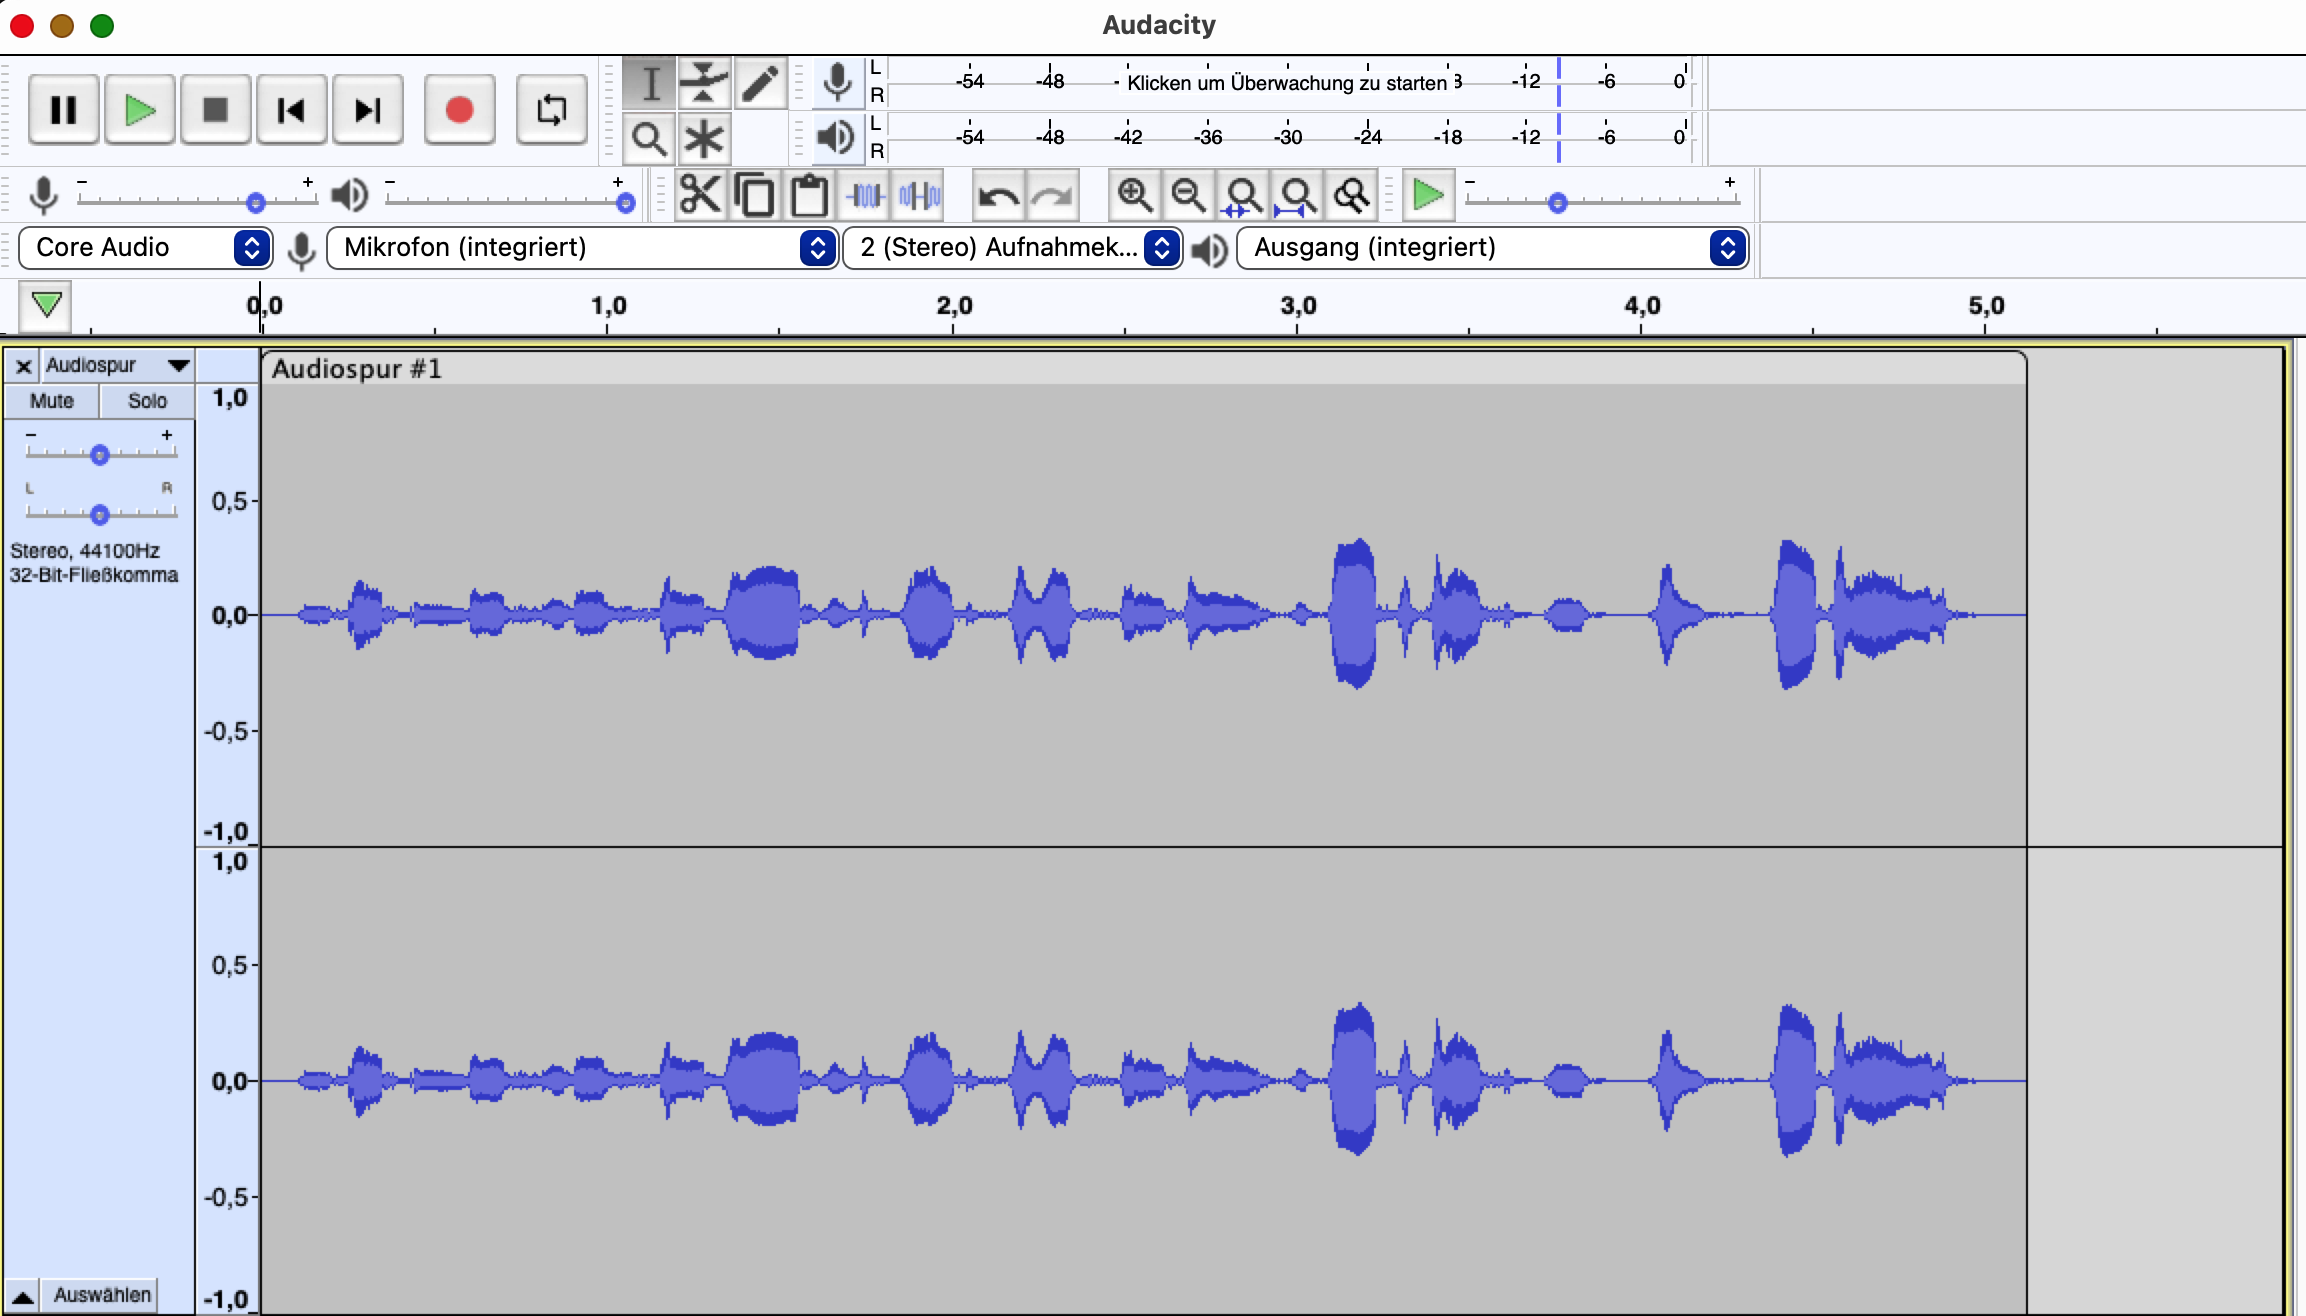The height and width of the screenshot is (1316, 2306).
Task: Open the Core Audio host dropdown
Action: [x=145, y=248]
